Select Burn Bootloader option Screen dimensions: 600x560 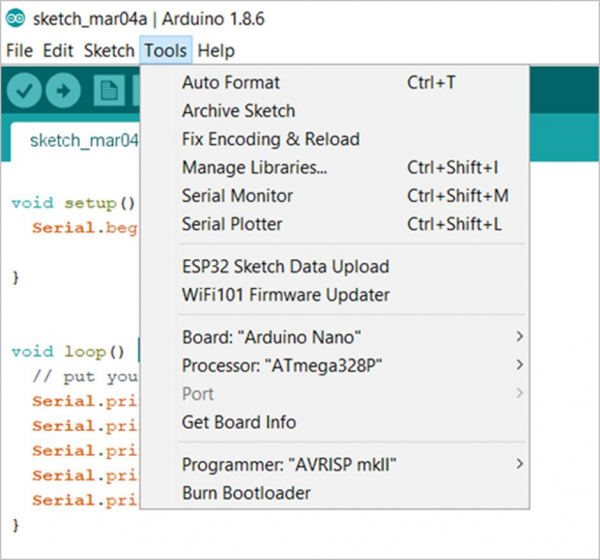(x=246, y=493)
